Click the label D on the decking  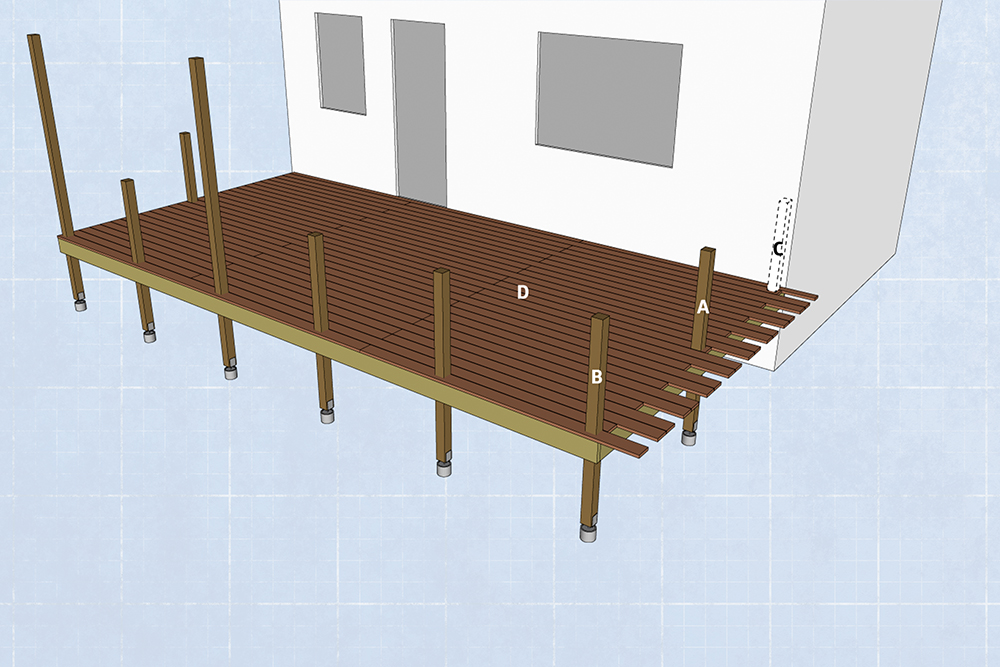pos(522,292)
